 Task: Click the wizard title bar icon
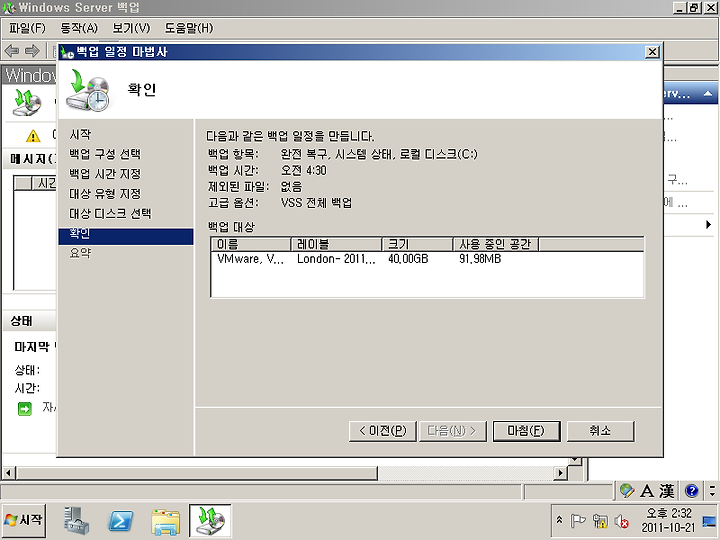pyautogui.click(x=67, y=52)
